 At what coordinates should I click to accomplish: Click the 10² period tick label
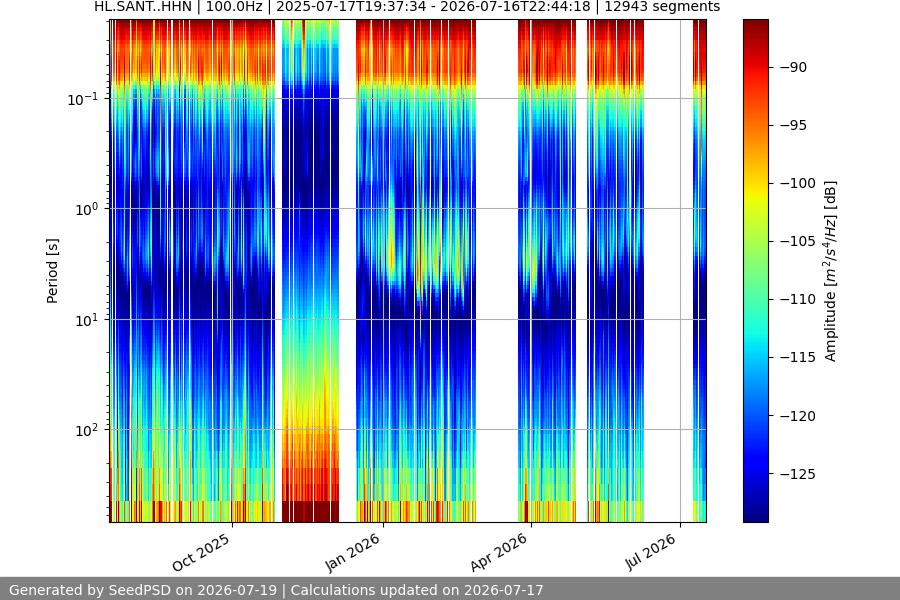click(x=87, y=431)
